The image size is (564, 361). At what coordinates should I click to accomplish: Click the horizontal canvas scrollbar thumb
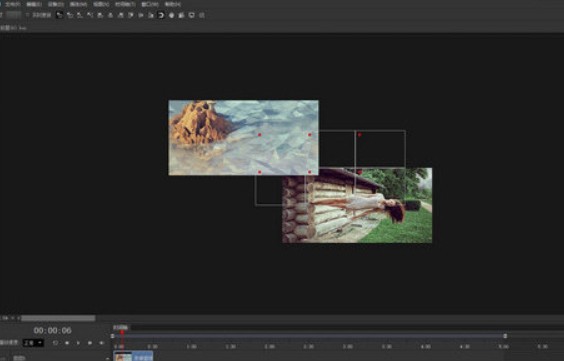click(x=58, y=318)
